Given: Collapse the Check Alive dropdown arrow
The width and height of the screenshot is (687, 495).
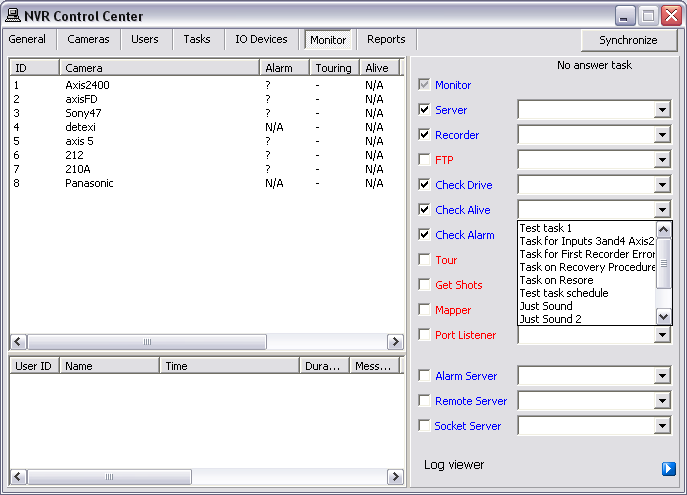Looking at the screenshot, I should [662, 209].
